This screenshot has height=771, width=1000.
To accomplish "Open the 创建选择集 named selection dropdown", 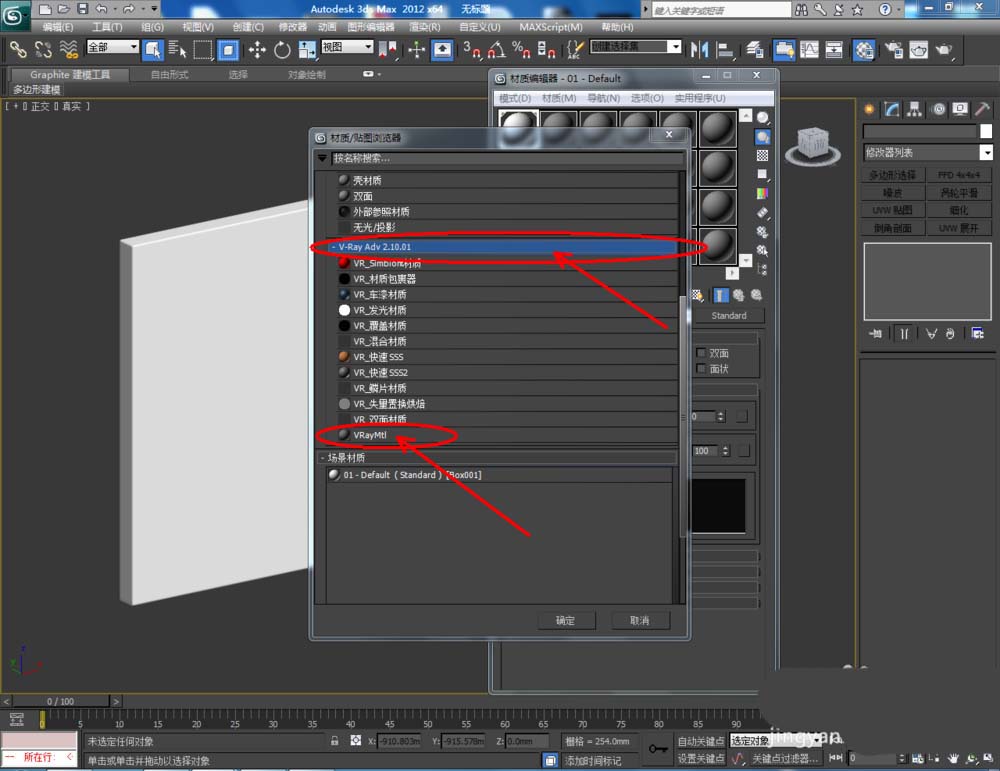I will pyautogui.click(x=636, y=47).
